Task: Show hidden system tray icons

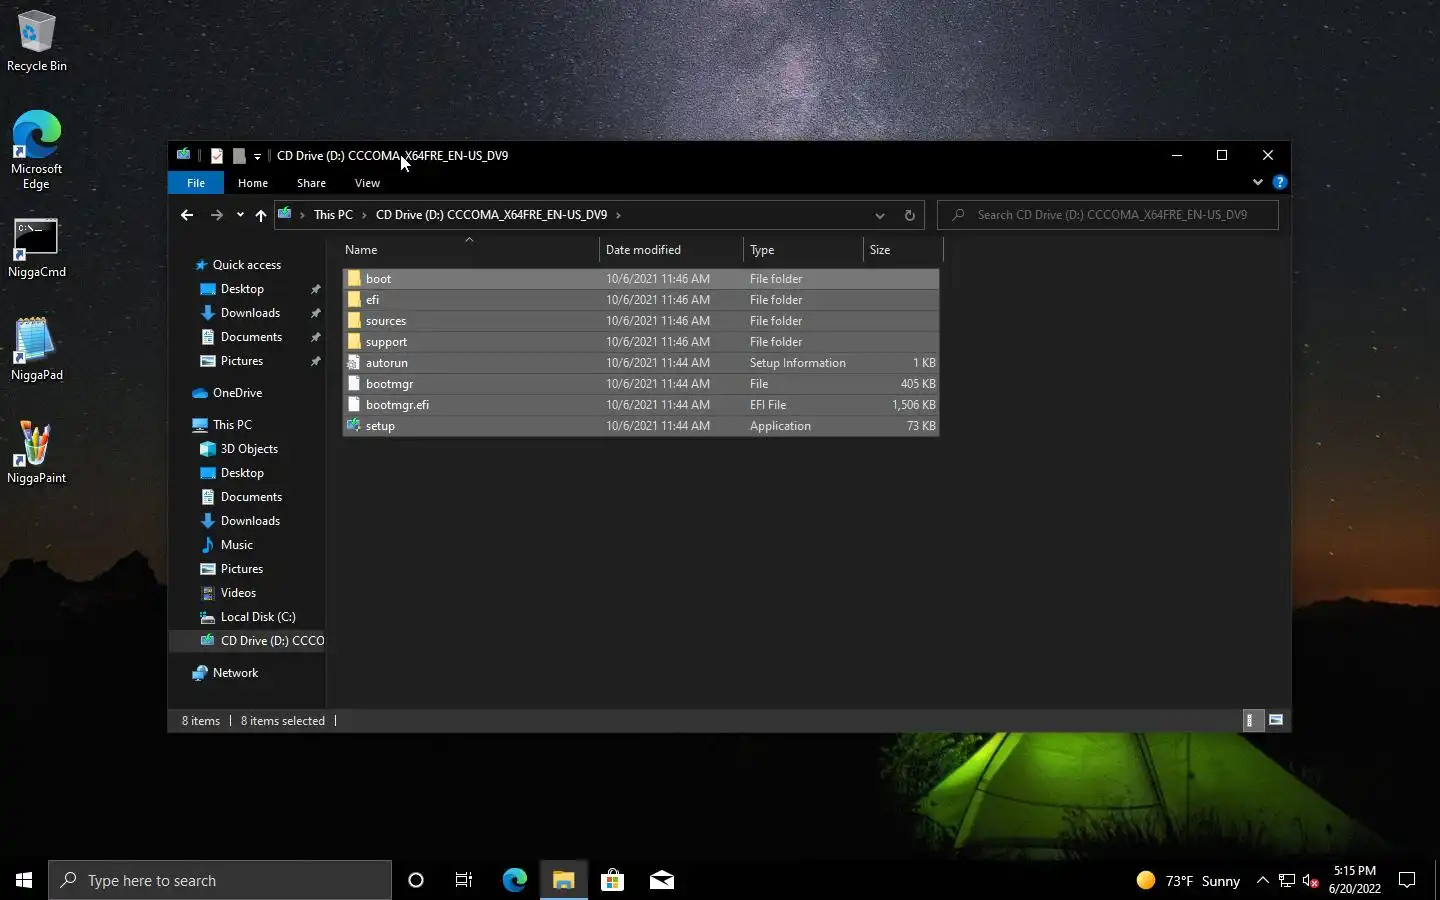Action: (1262, 880)
